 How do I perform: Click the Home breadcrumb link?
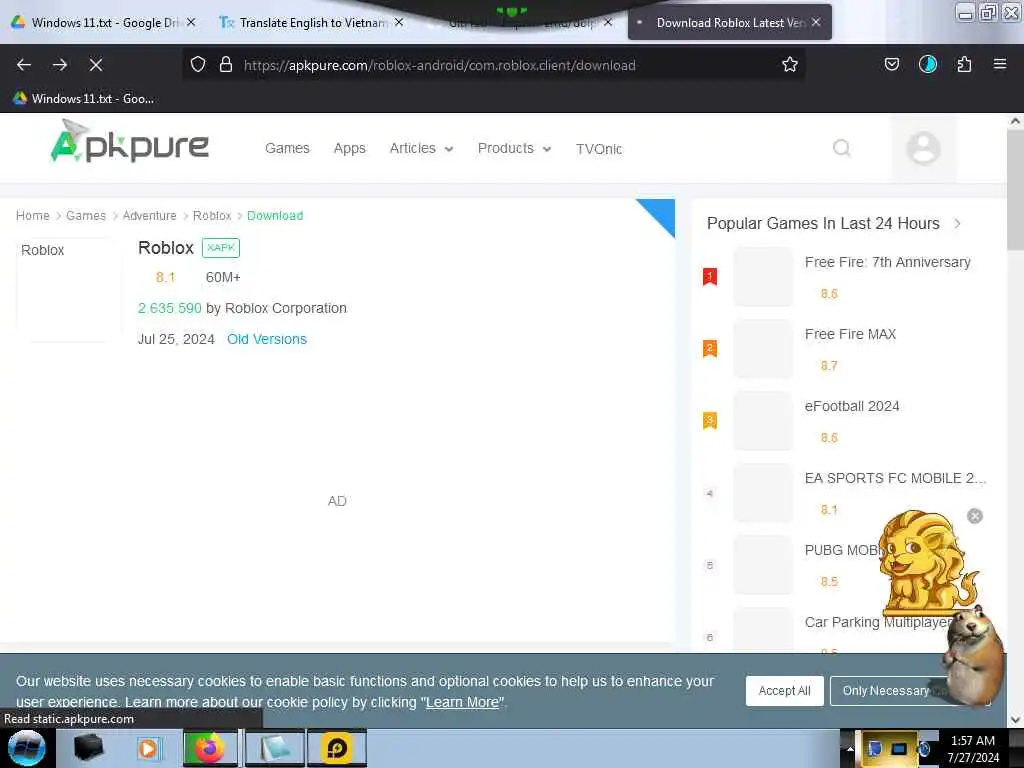[33, 216]
